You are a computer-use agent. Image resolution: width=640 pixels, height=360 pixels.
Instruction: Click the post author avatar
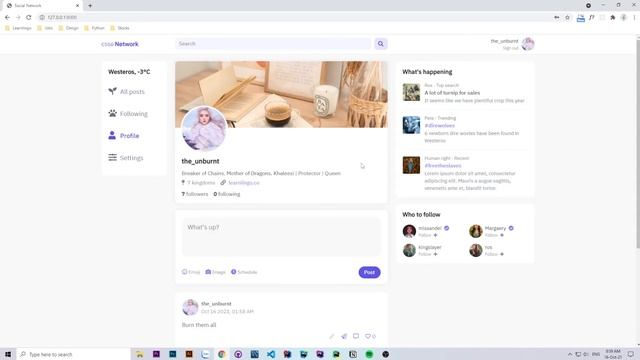[190, 307]
